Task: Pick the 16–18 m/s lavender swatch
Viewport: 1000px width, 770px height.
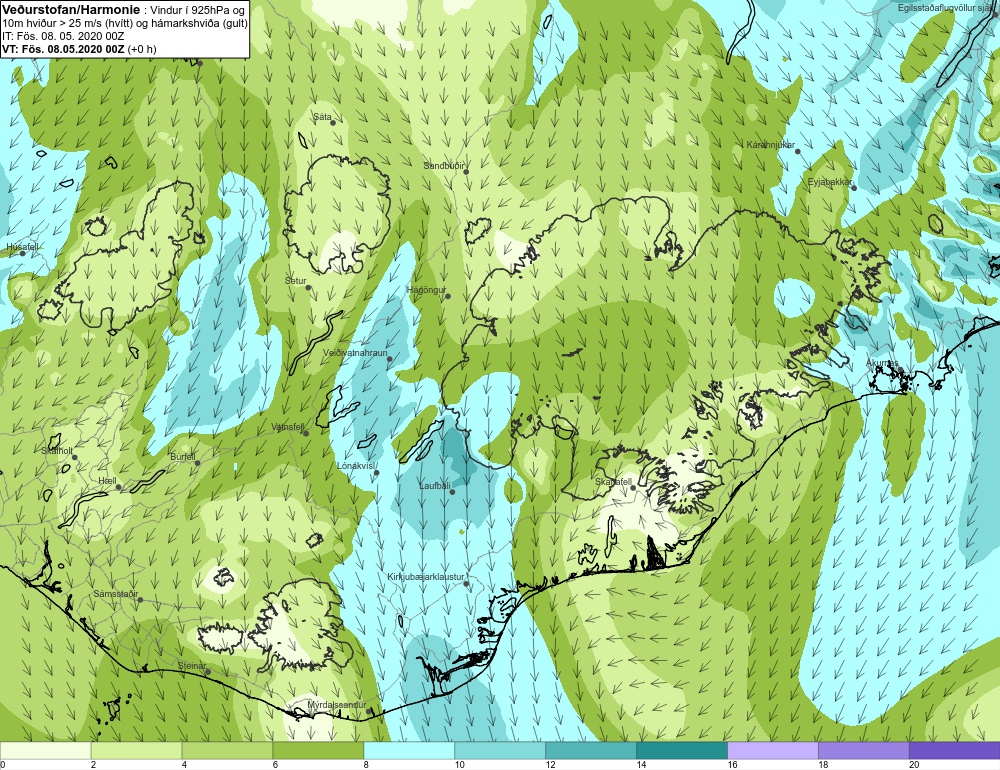Action: click(x=773, y=751)
